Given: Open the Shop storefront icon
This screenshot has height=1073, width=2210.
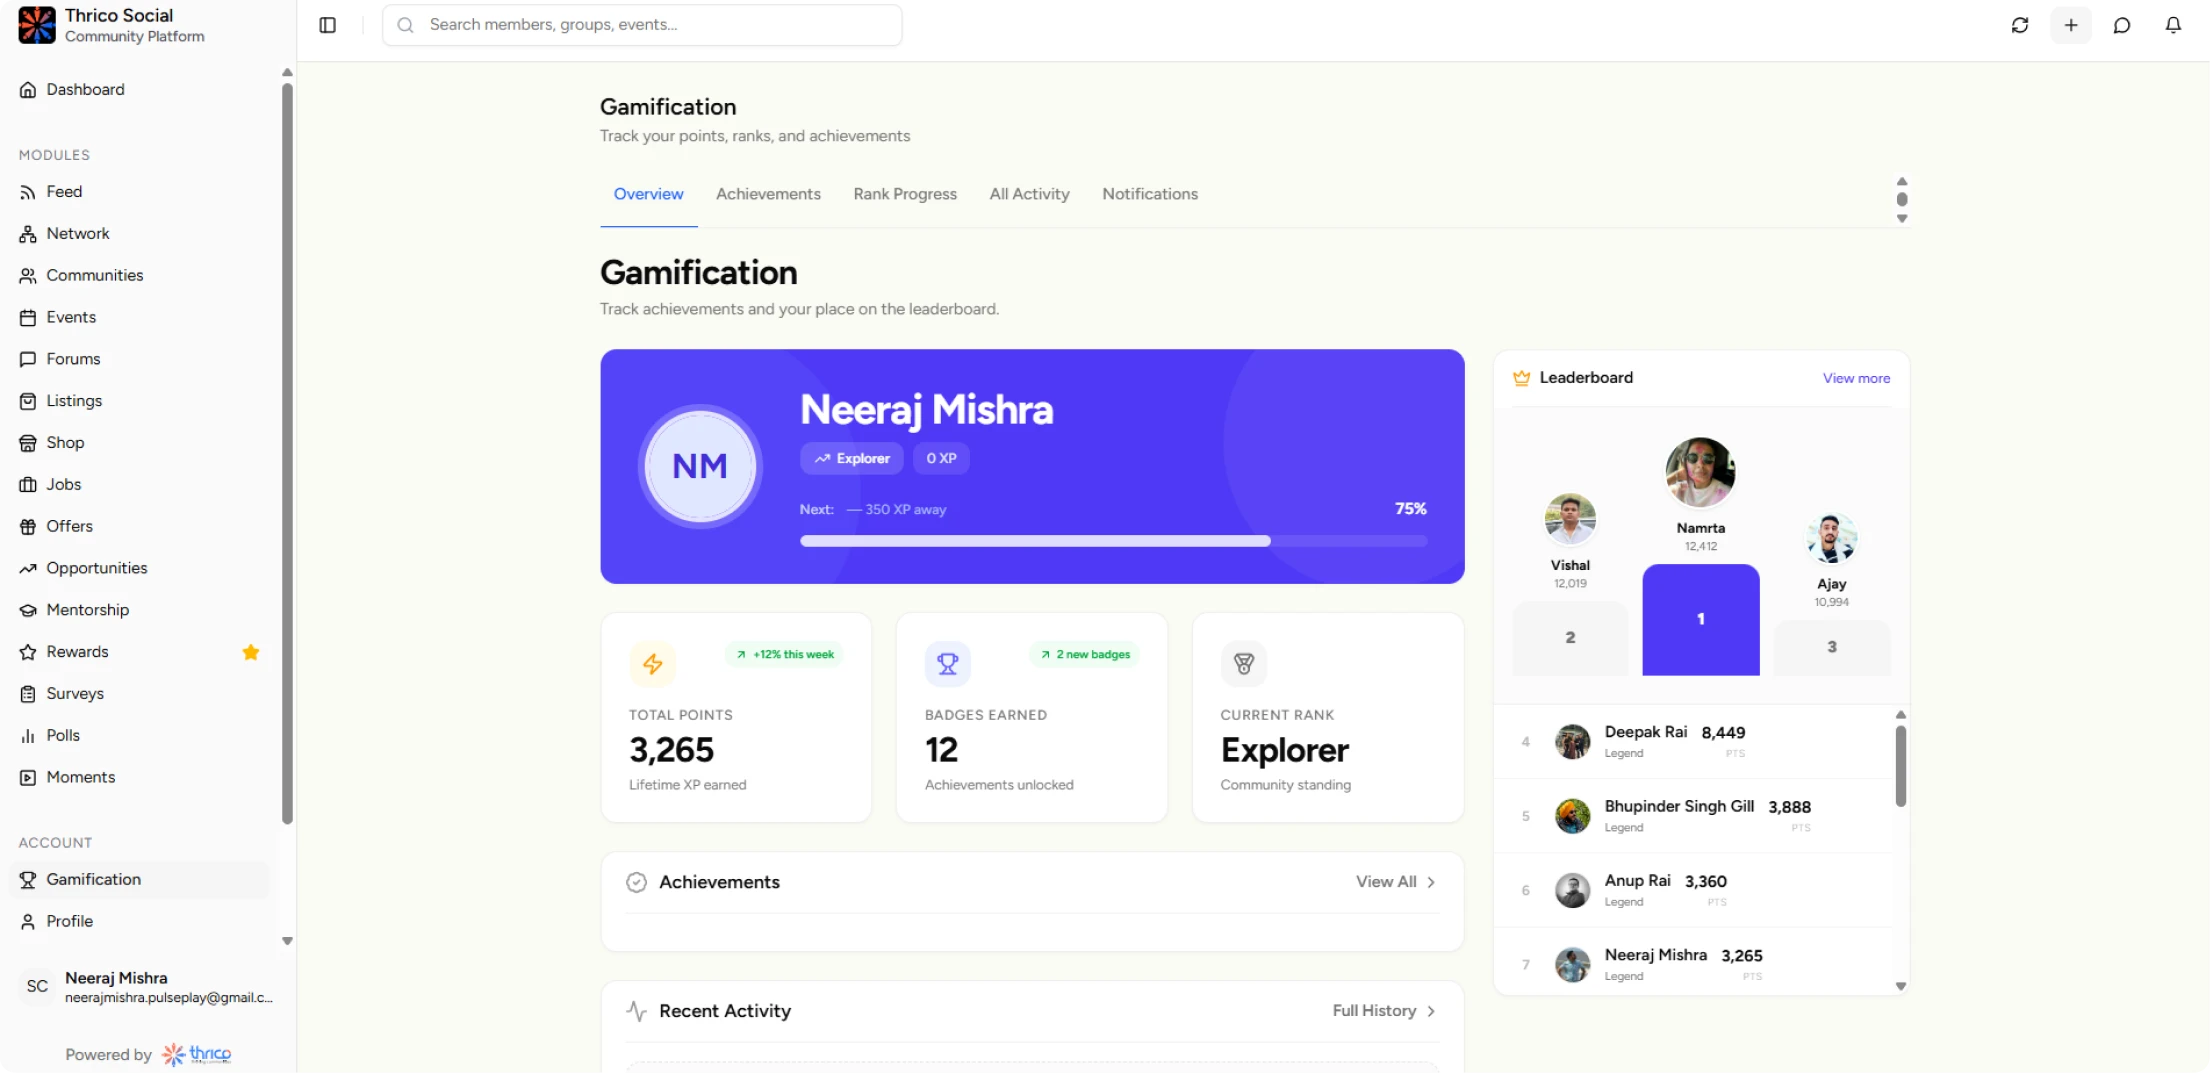Looking at the screenshot, I should point(28,443).
